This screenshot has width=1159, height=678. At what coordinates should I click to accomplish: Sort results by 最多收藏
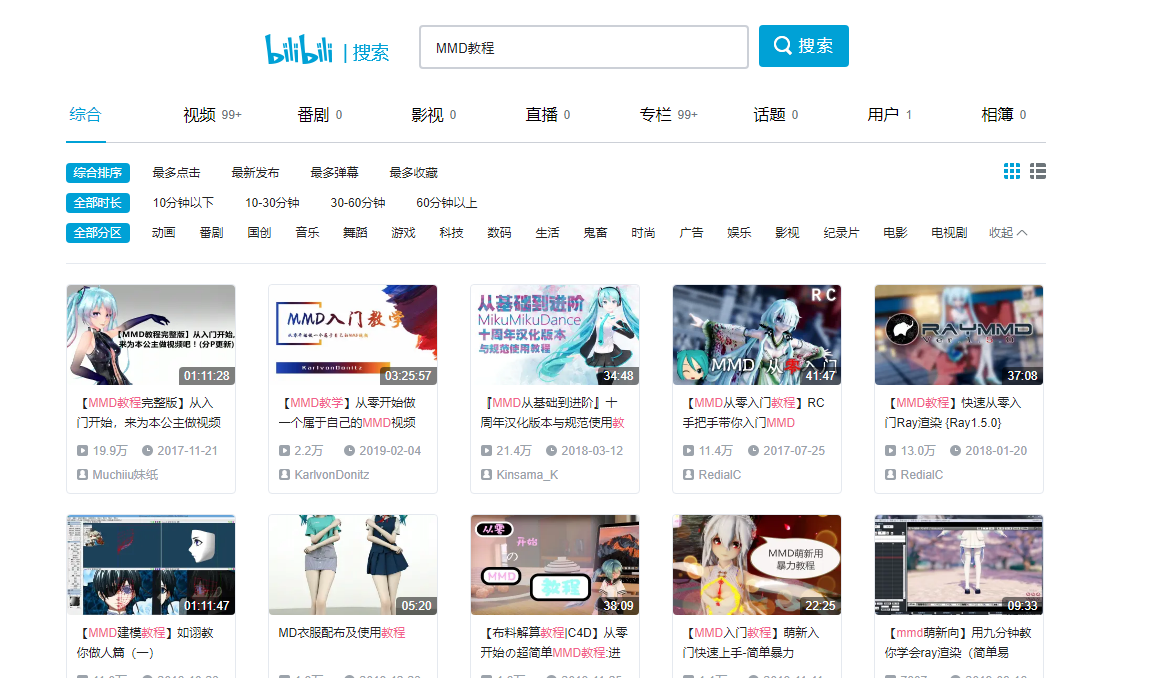[413, 173]
